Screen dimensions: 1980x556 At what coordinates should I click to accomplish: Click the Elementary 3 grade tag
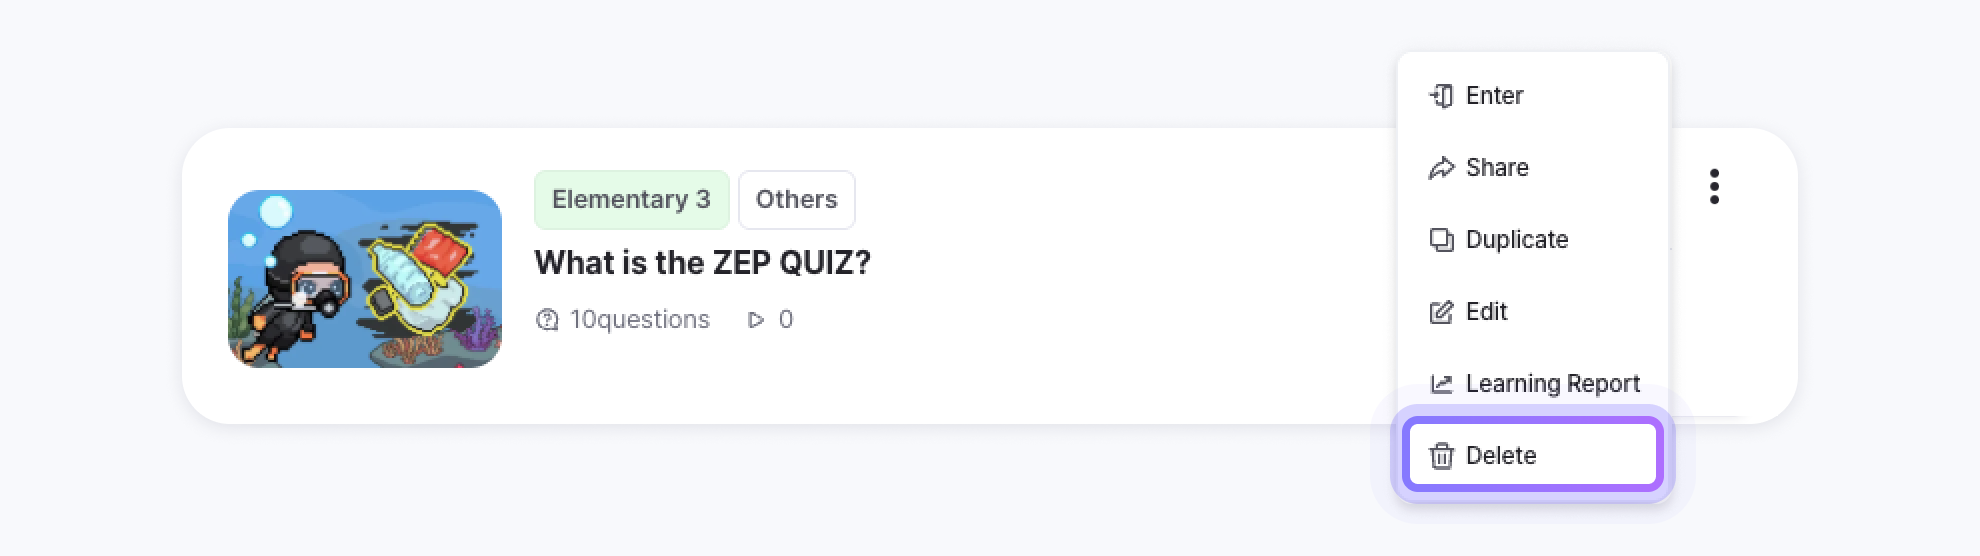631,200
